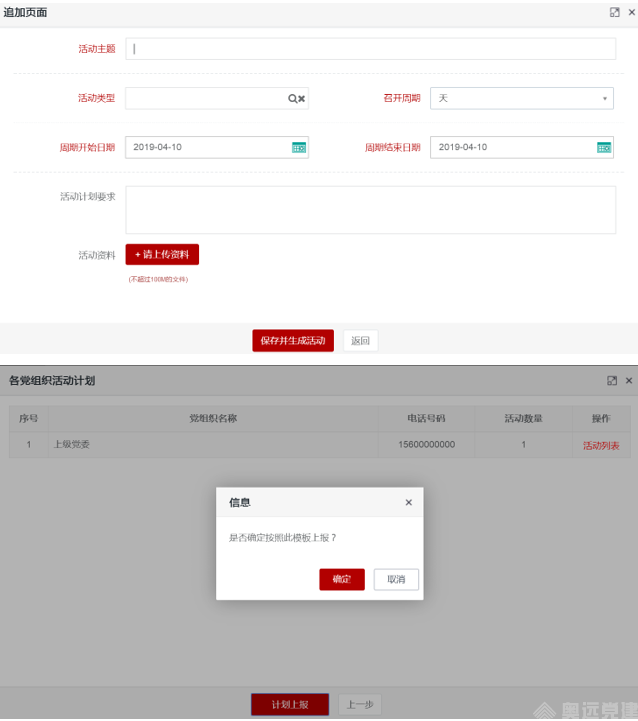Open the 活动列表 link for 上级党委

[601, 446]
